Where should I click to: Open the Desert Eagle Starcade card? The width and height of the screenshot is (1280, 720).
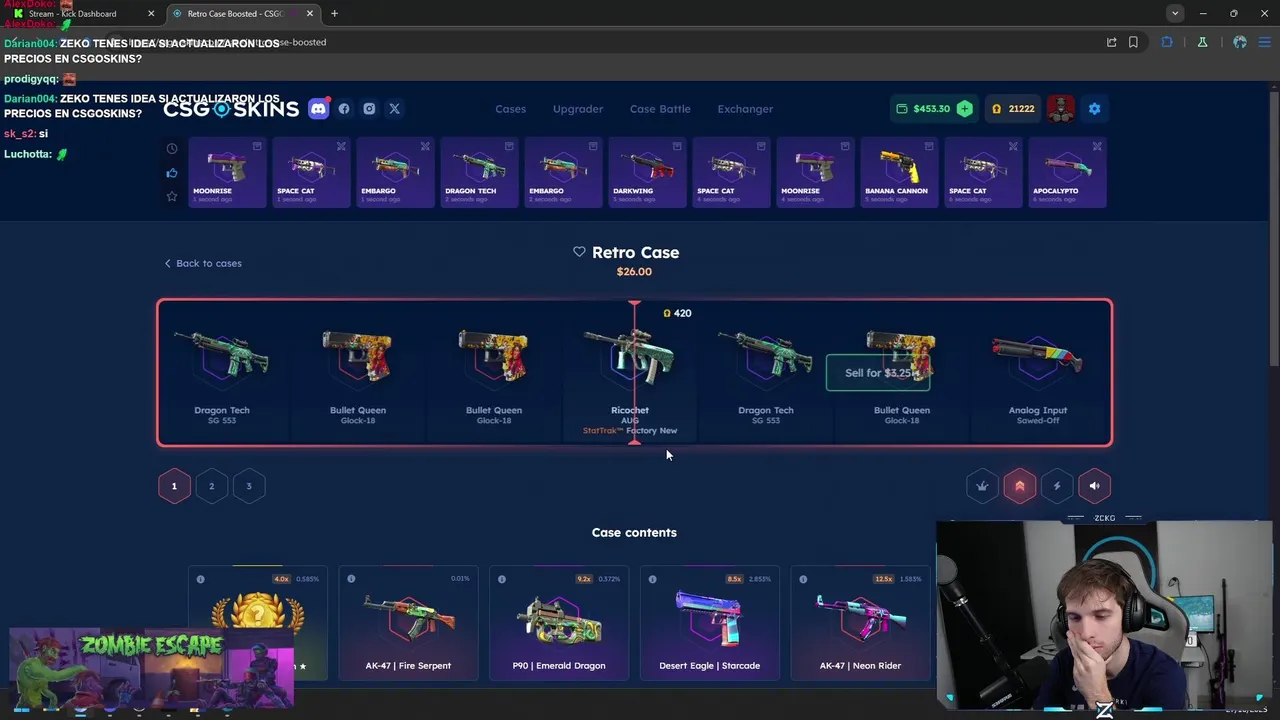click(709, 624)
